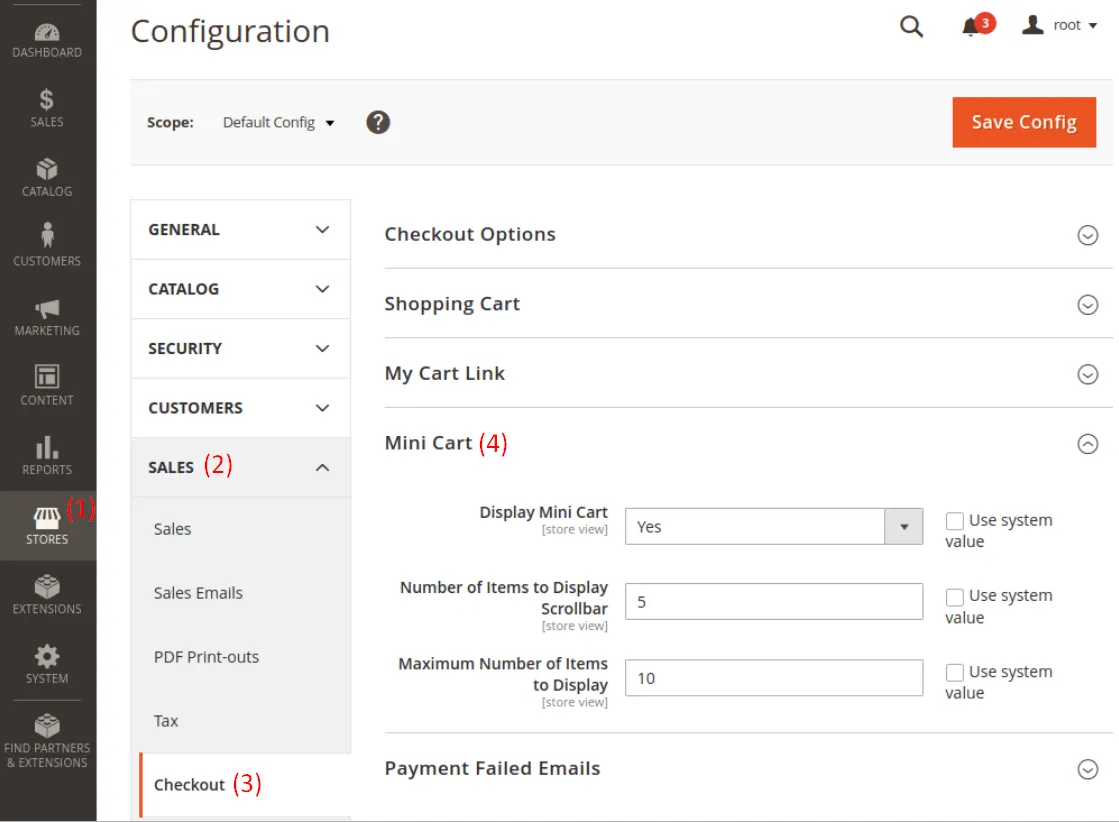Click the Maximum Number of Items field
Image resolution: width=1119 pixels, height=822 pixels.
[x=773, y=678]
